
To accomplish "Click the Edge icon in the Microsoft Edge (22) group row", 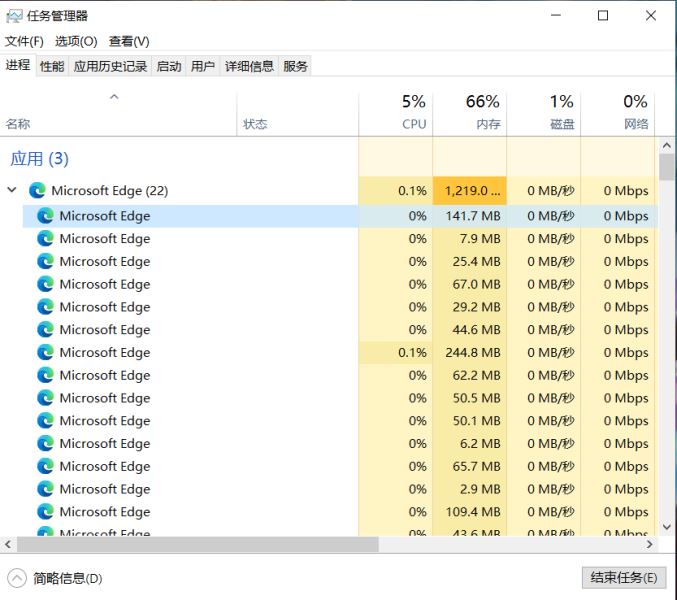I will (x=37, y=190).
